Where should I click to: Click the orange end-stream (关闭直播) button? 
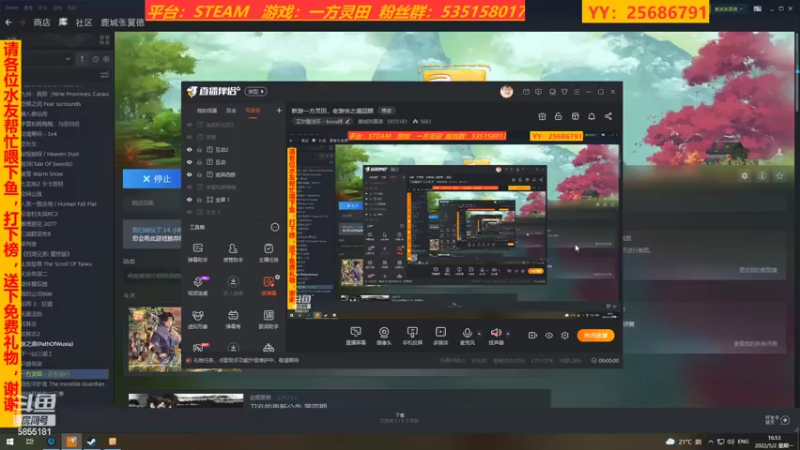pyautogui.click(x=595, y=335)
